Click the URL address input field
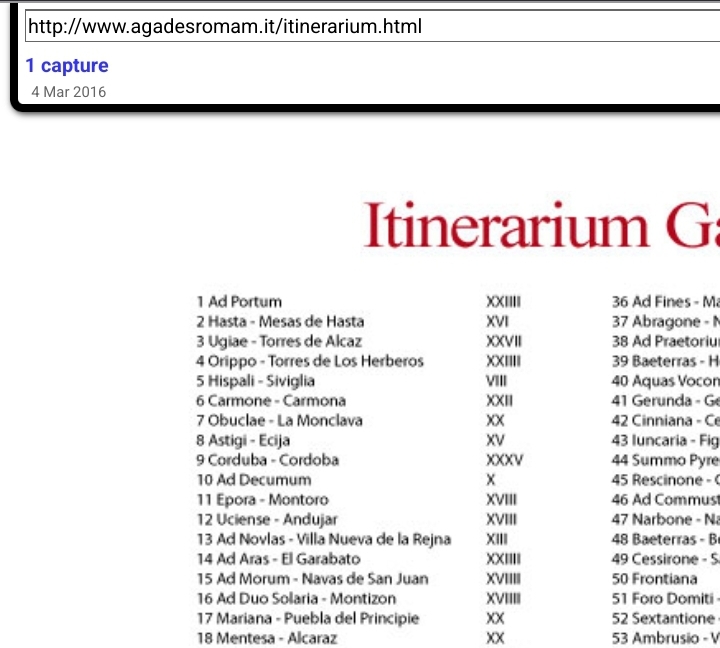Screen dimensions: 720x648 click(x=370, y=27)
